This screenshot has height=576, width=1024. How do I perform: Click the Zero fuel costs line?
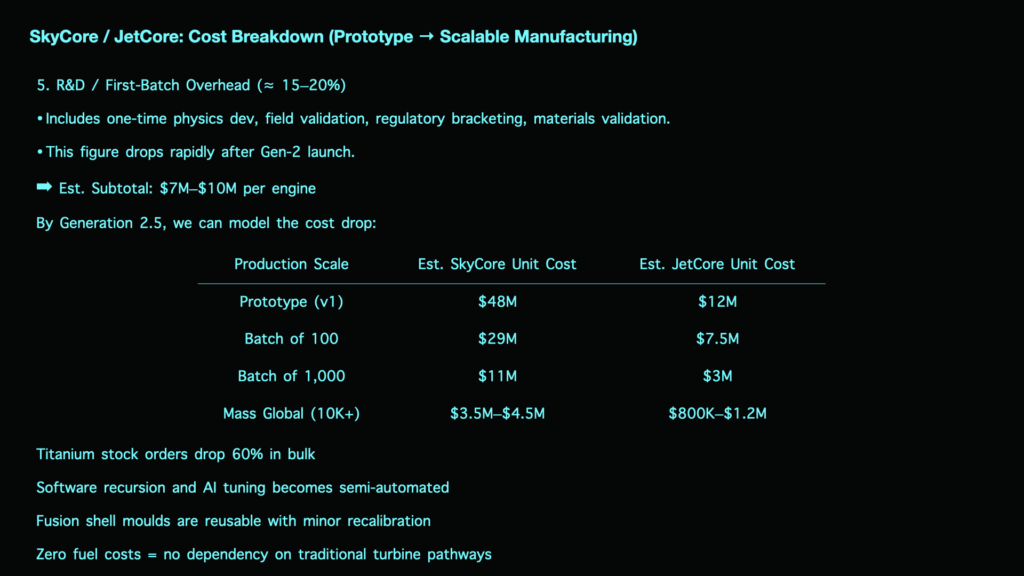tap(264, 554)
